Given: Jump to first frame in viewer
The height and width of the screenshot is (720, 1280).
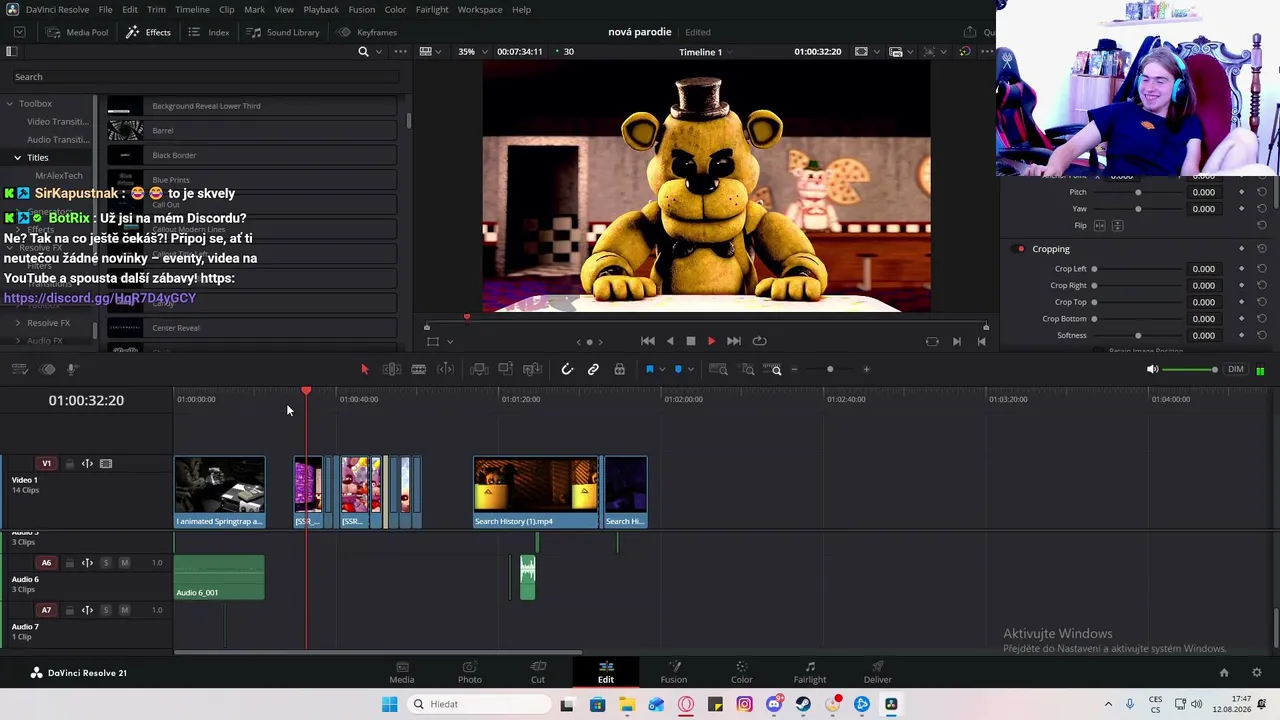Looking at the screenshot, I should click(648, 341).
